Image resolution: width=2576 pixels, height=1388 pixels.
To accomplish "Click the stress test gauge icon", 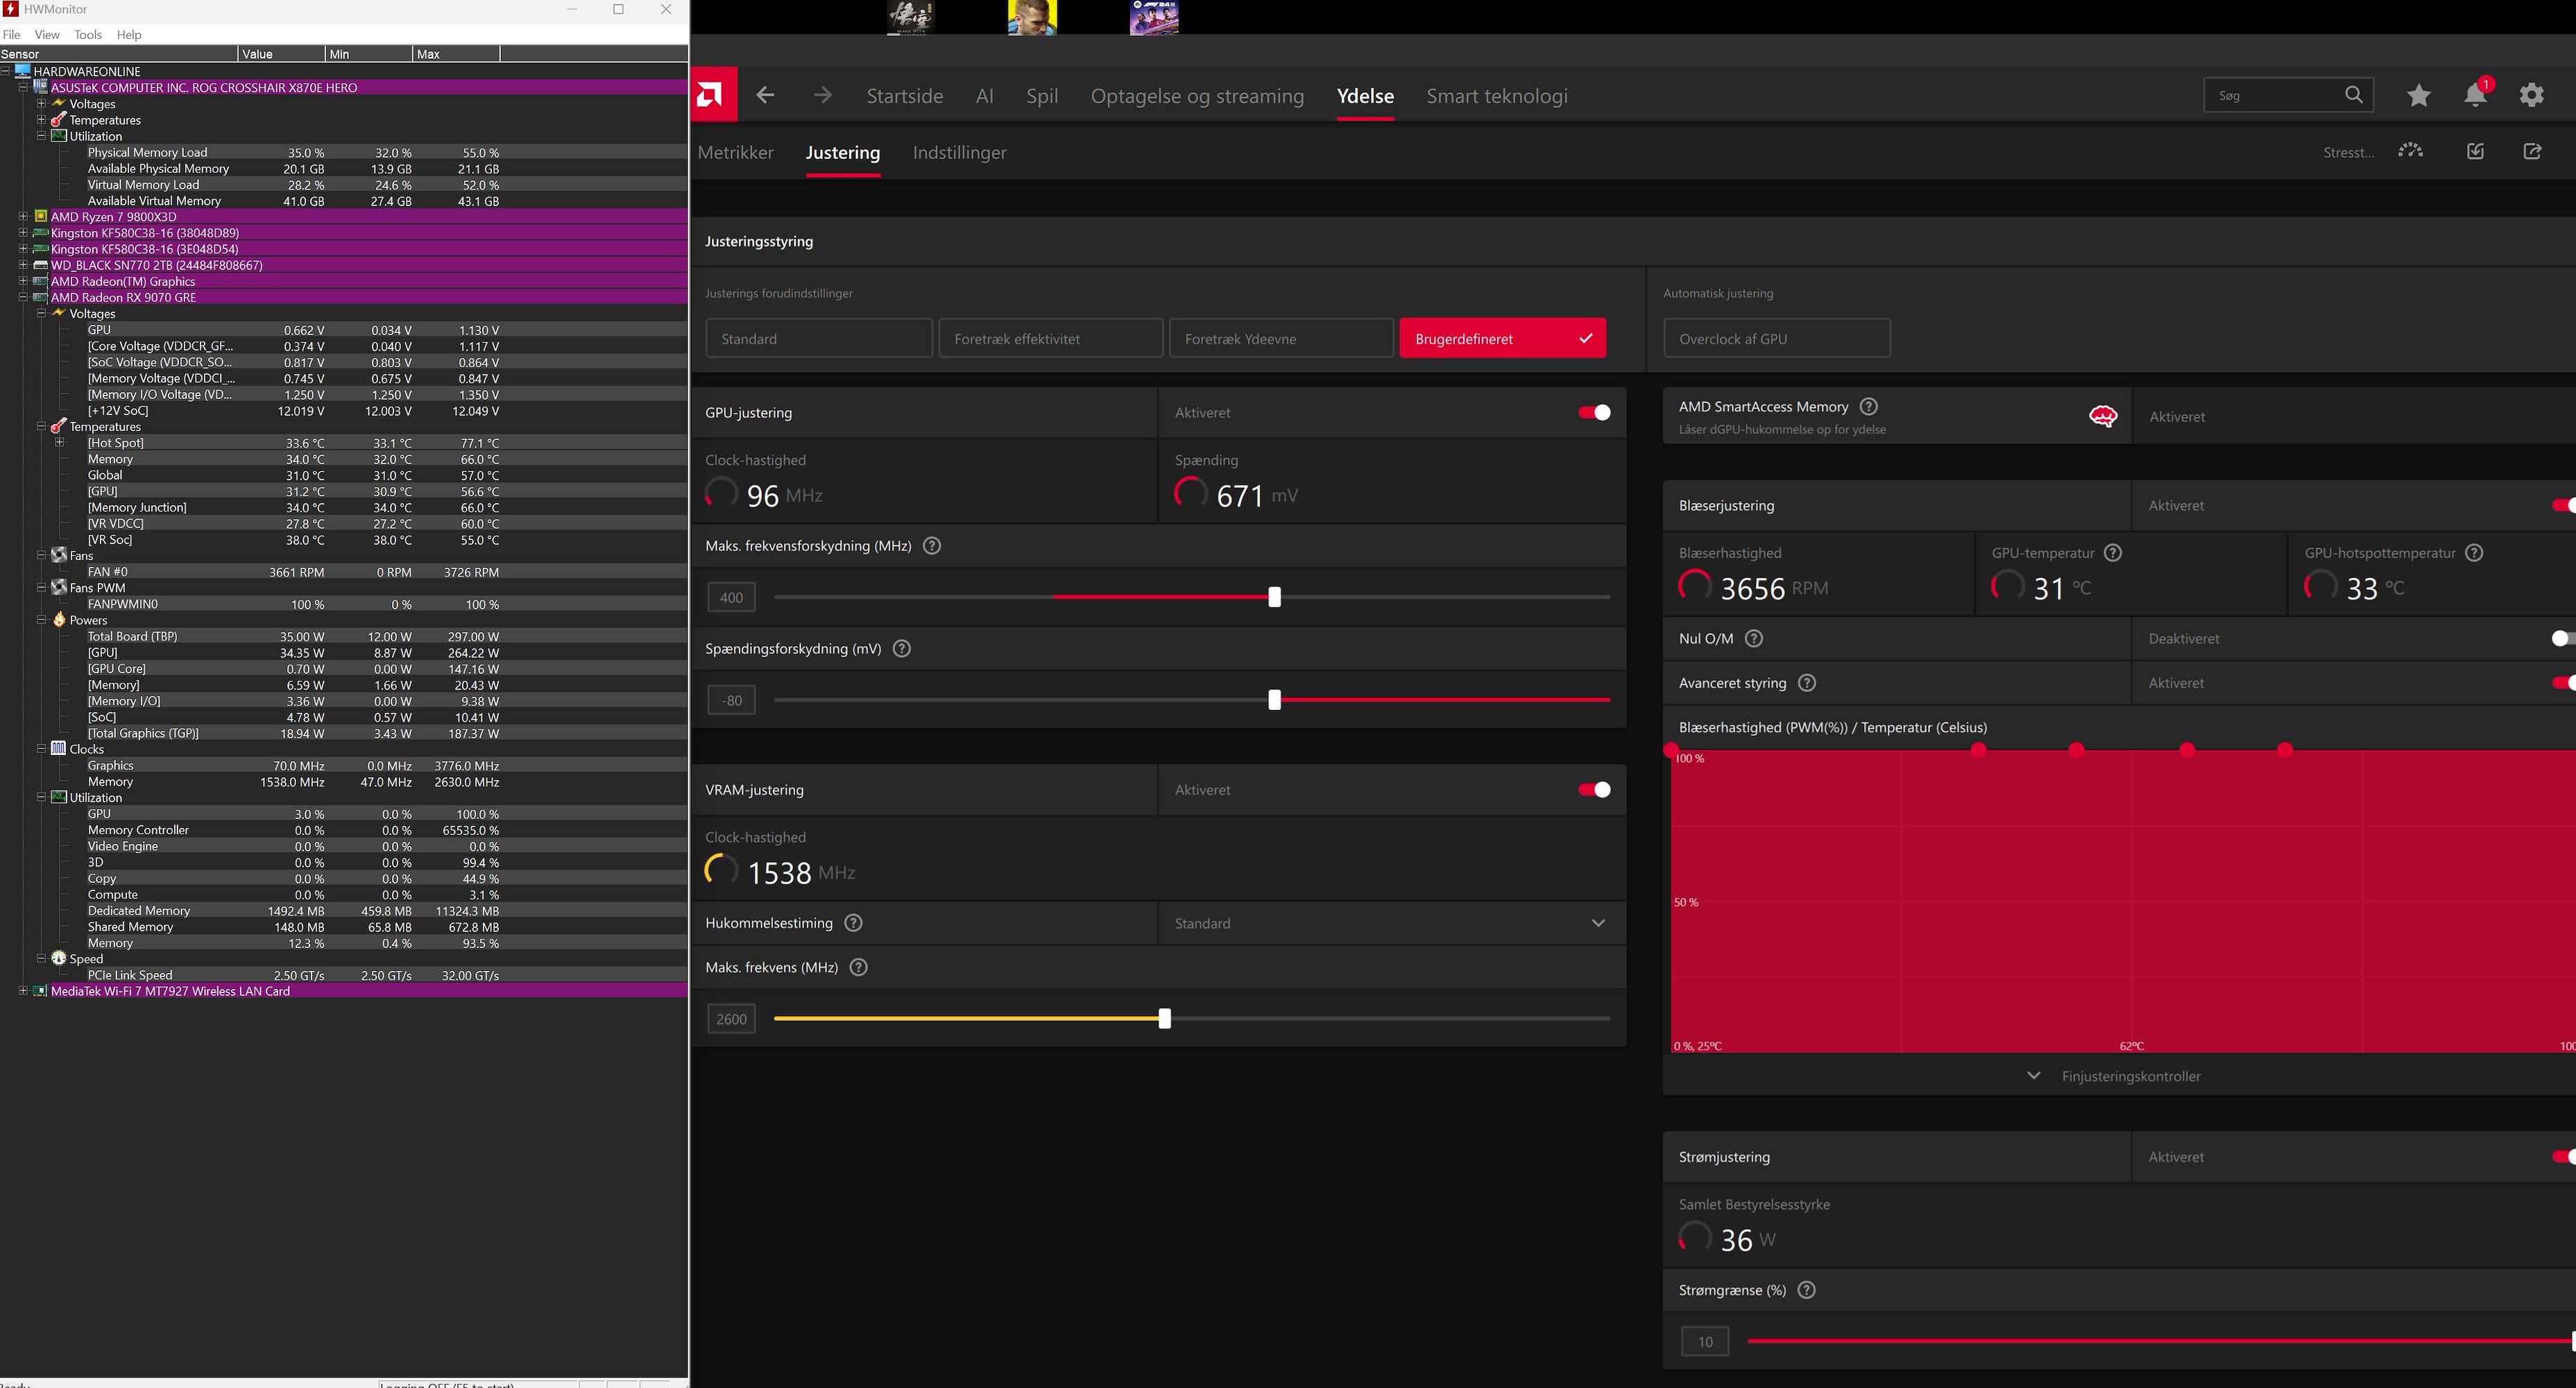I will click(x=2410, y=151).
